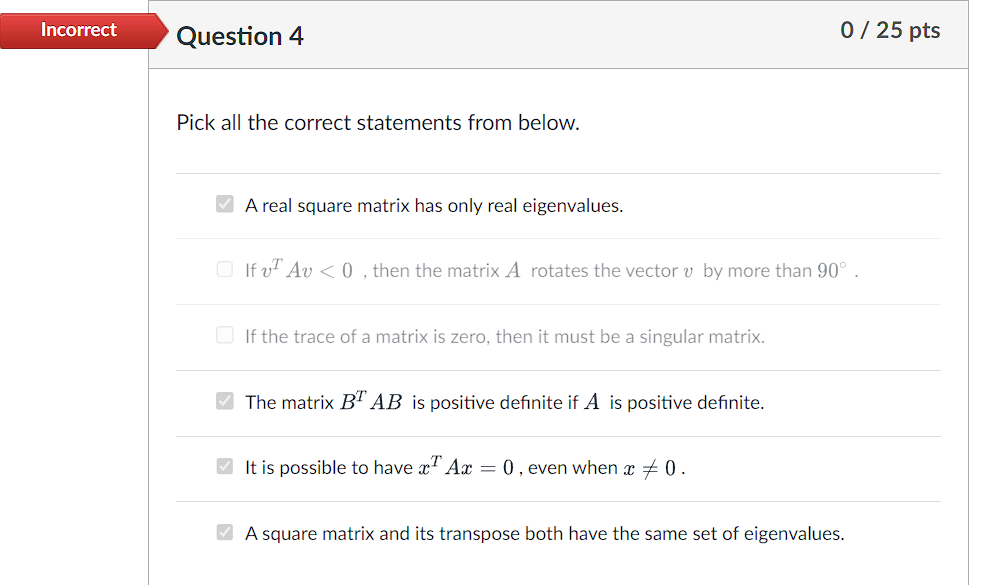Uncheck the positive definite statement checkbox

pos(224,401)
